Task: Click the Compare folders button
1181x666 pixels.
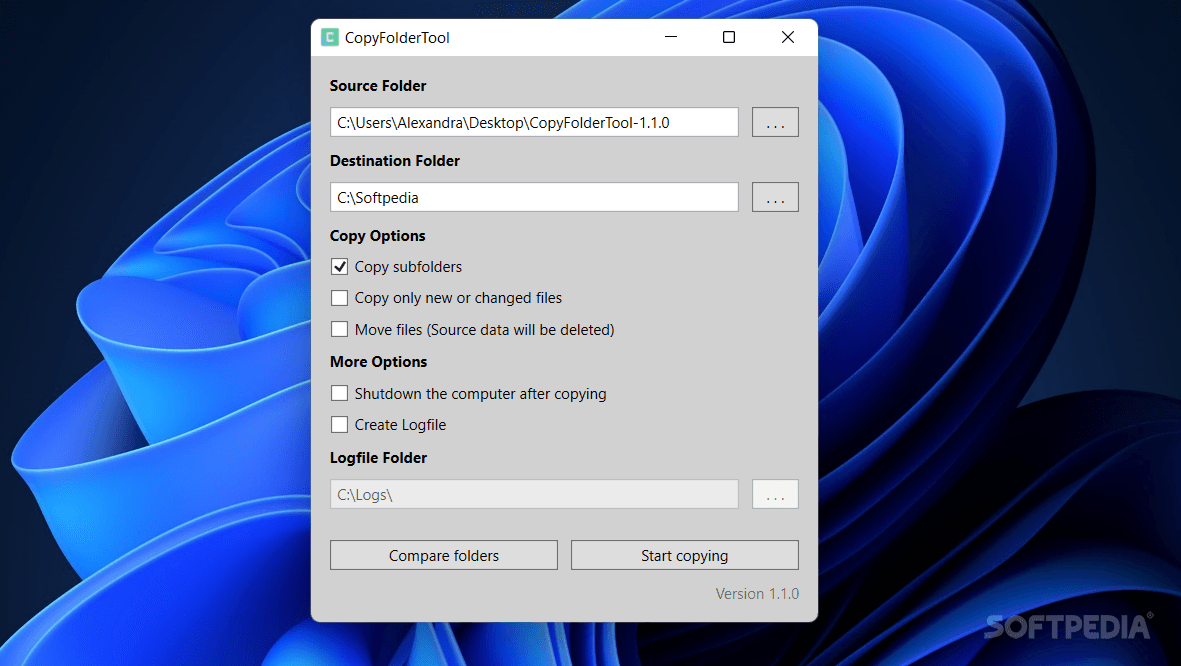Action: pyautogui.click(x=444, y=555)
